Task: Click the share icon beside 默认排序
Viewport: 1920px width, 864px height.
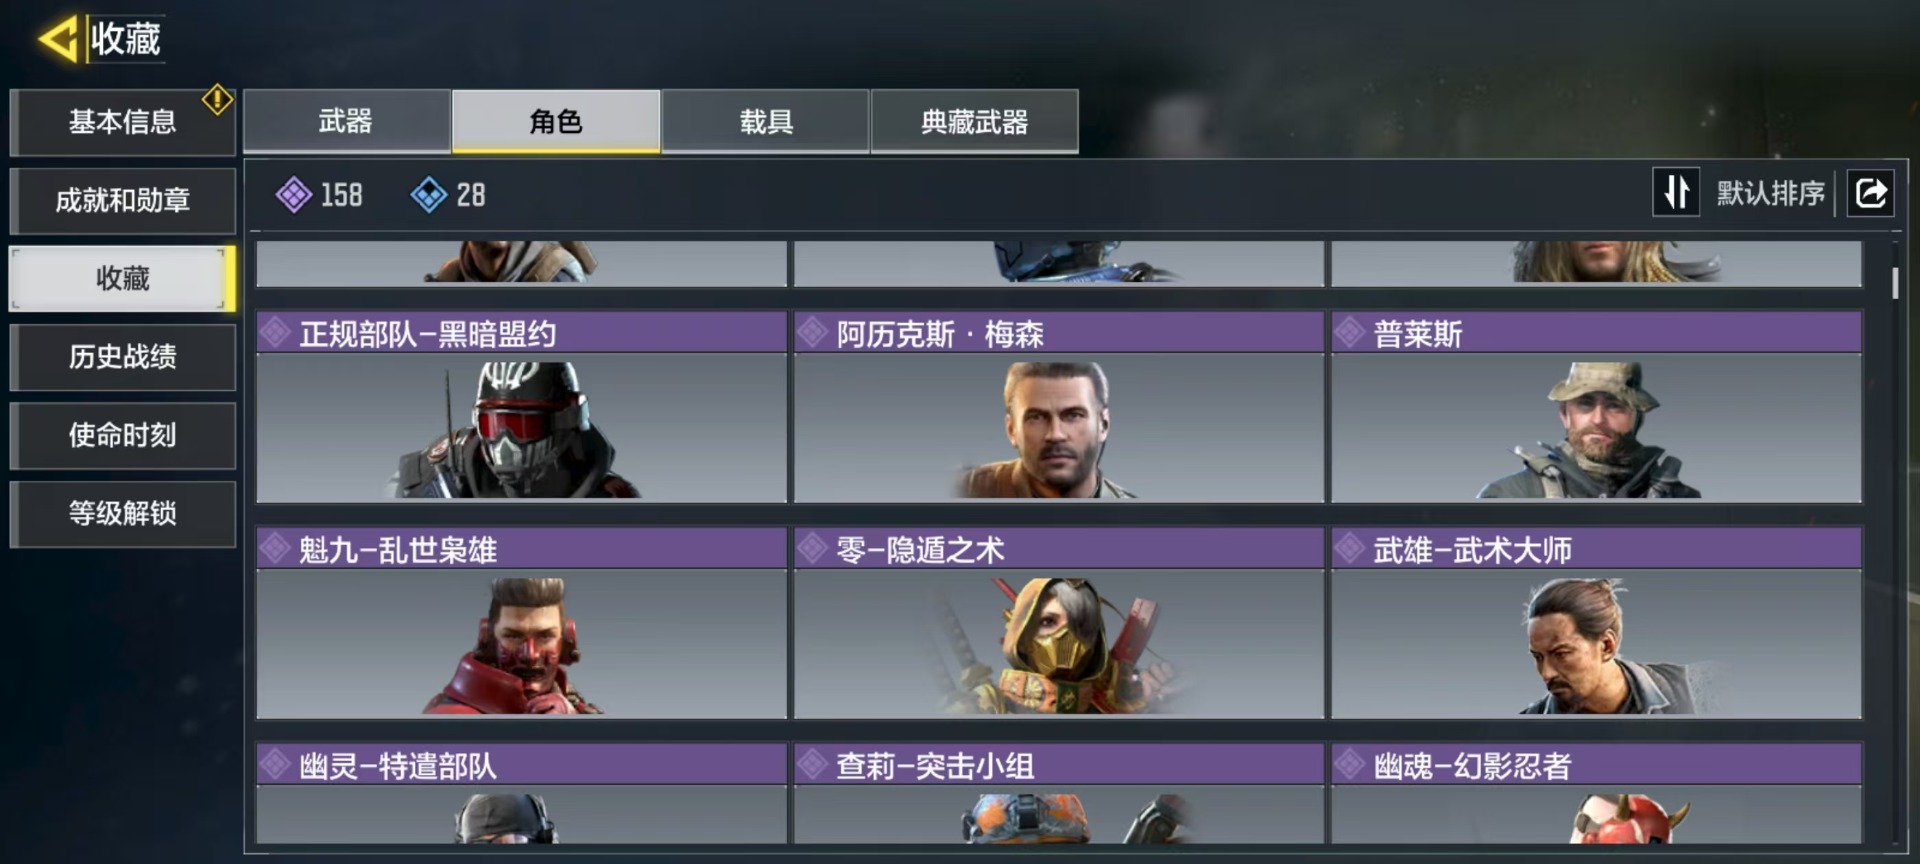Action: point(1870,192)
